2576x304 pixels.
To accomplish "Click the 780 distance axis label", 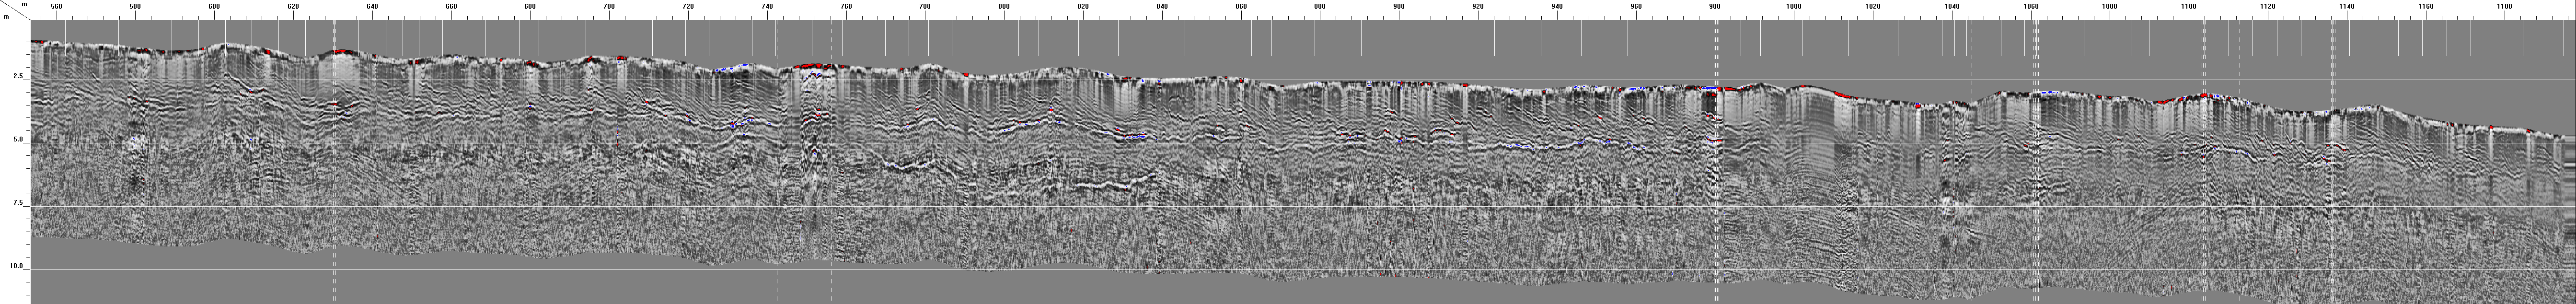I will click(925, 6).
